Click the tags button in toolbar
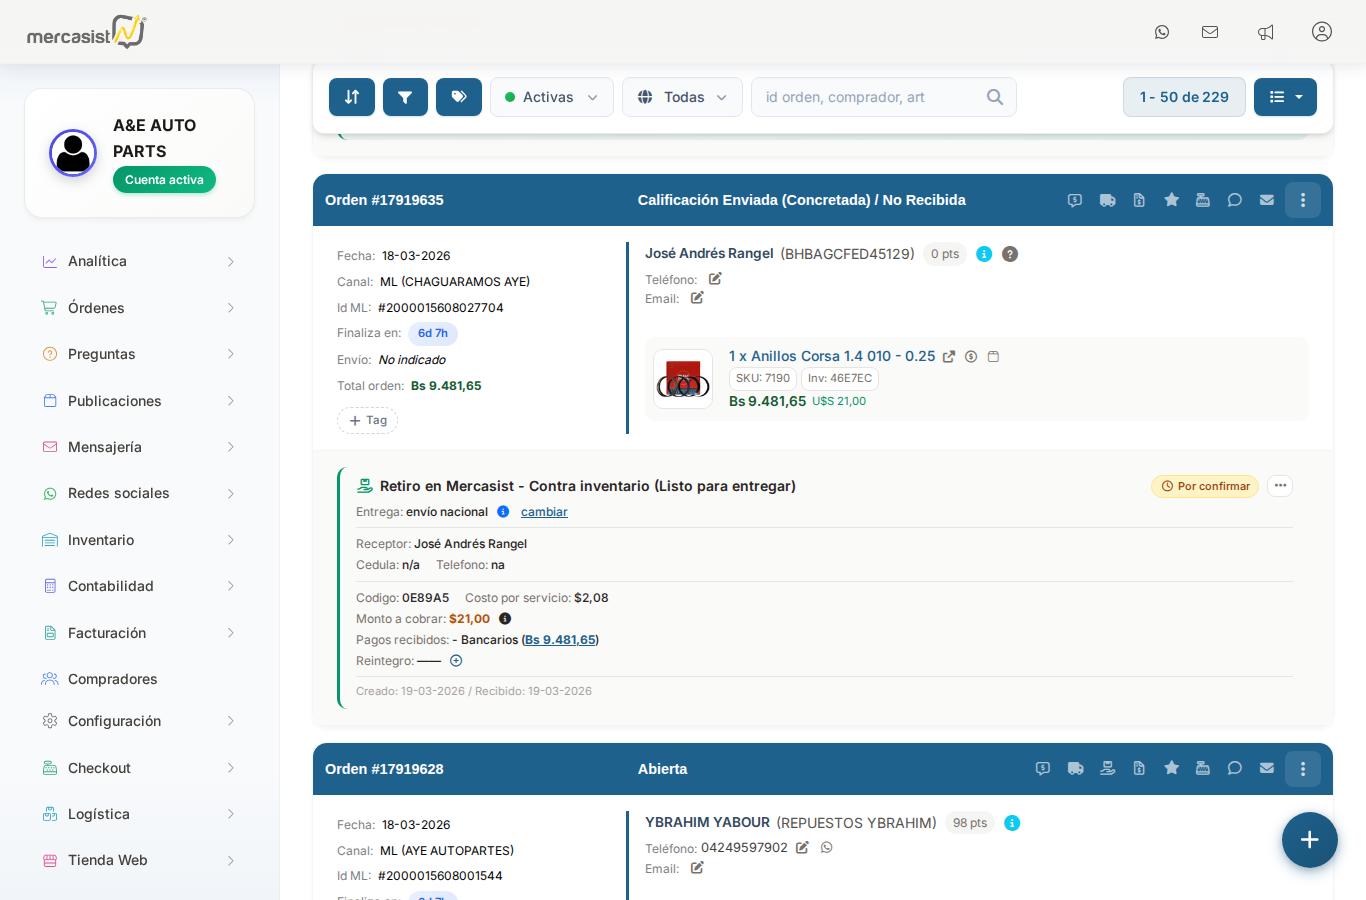 click(x=459, y=97)
